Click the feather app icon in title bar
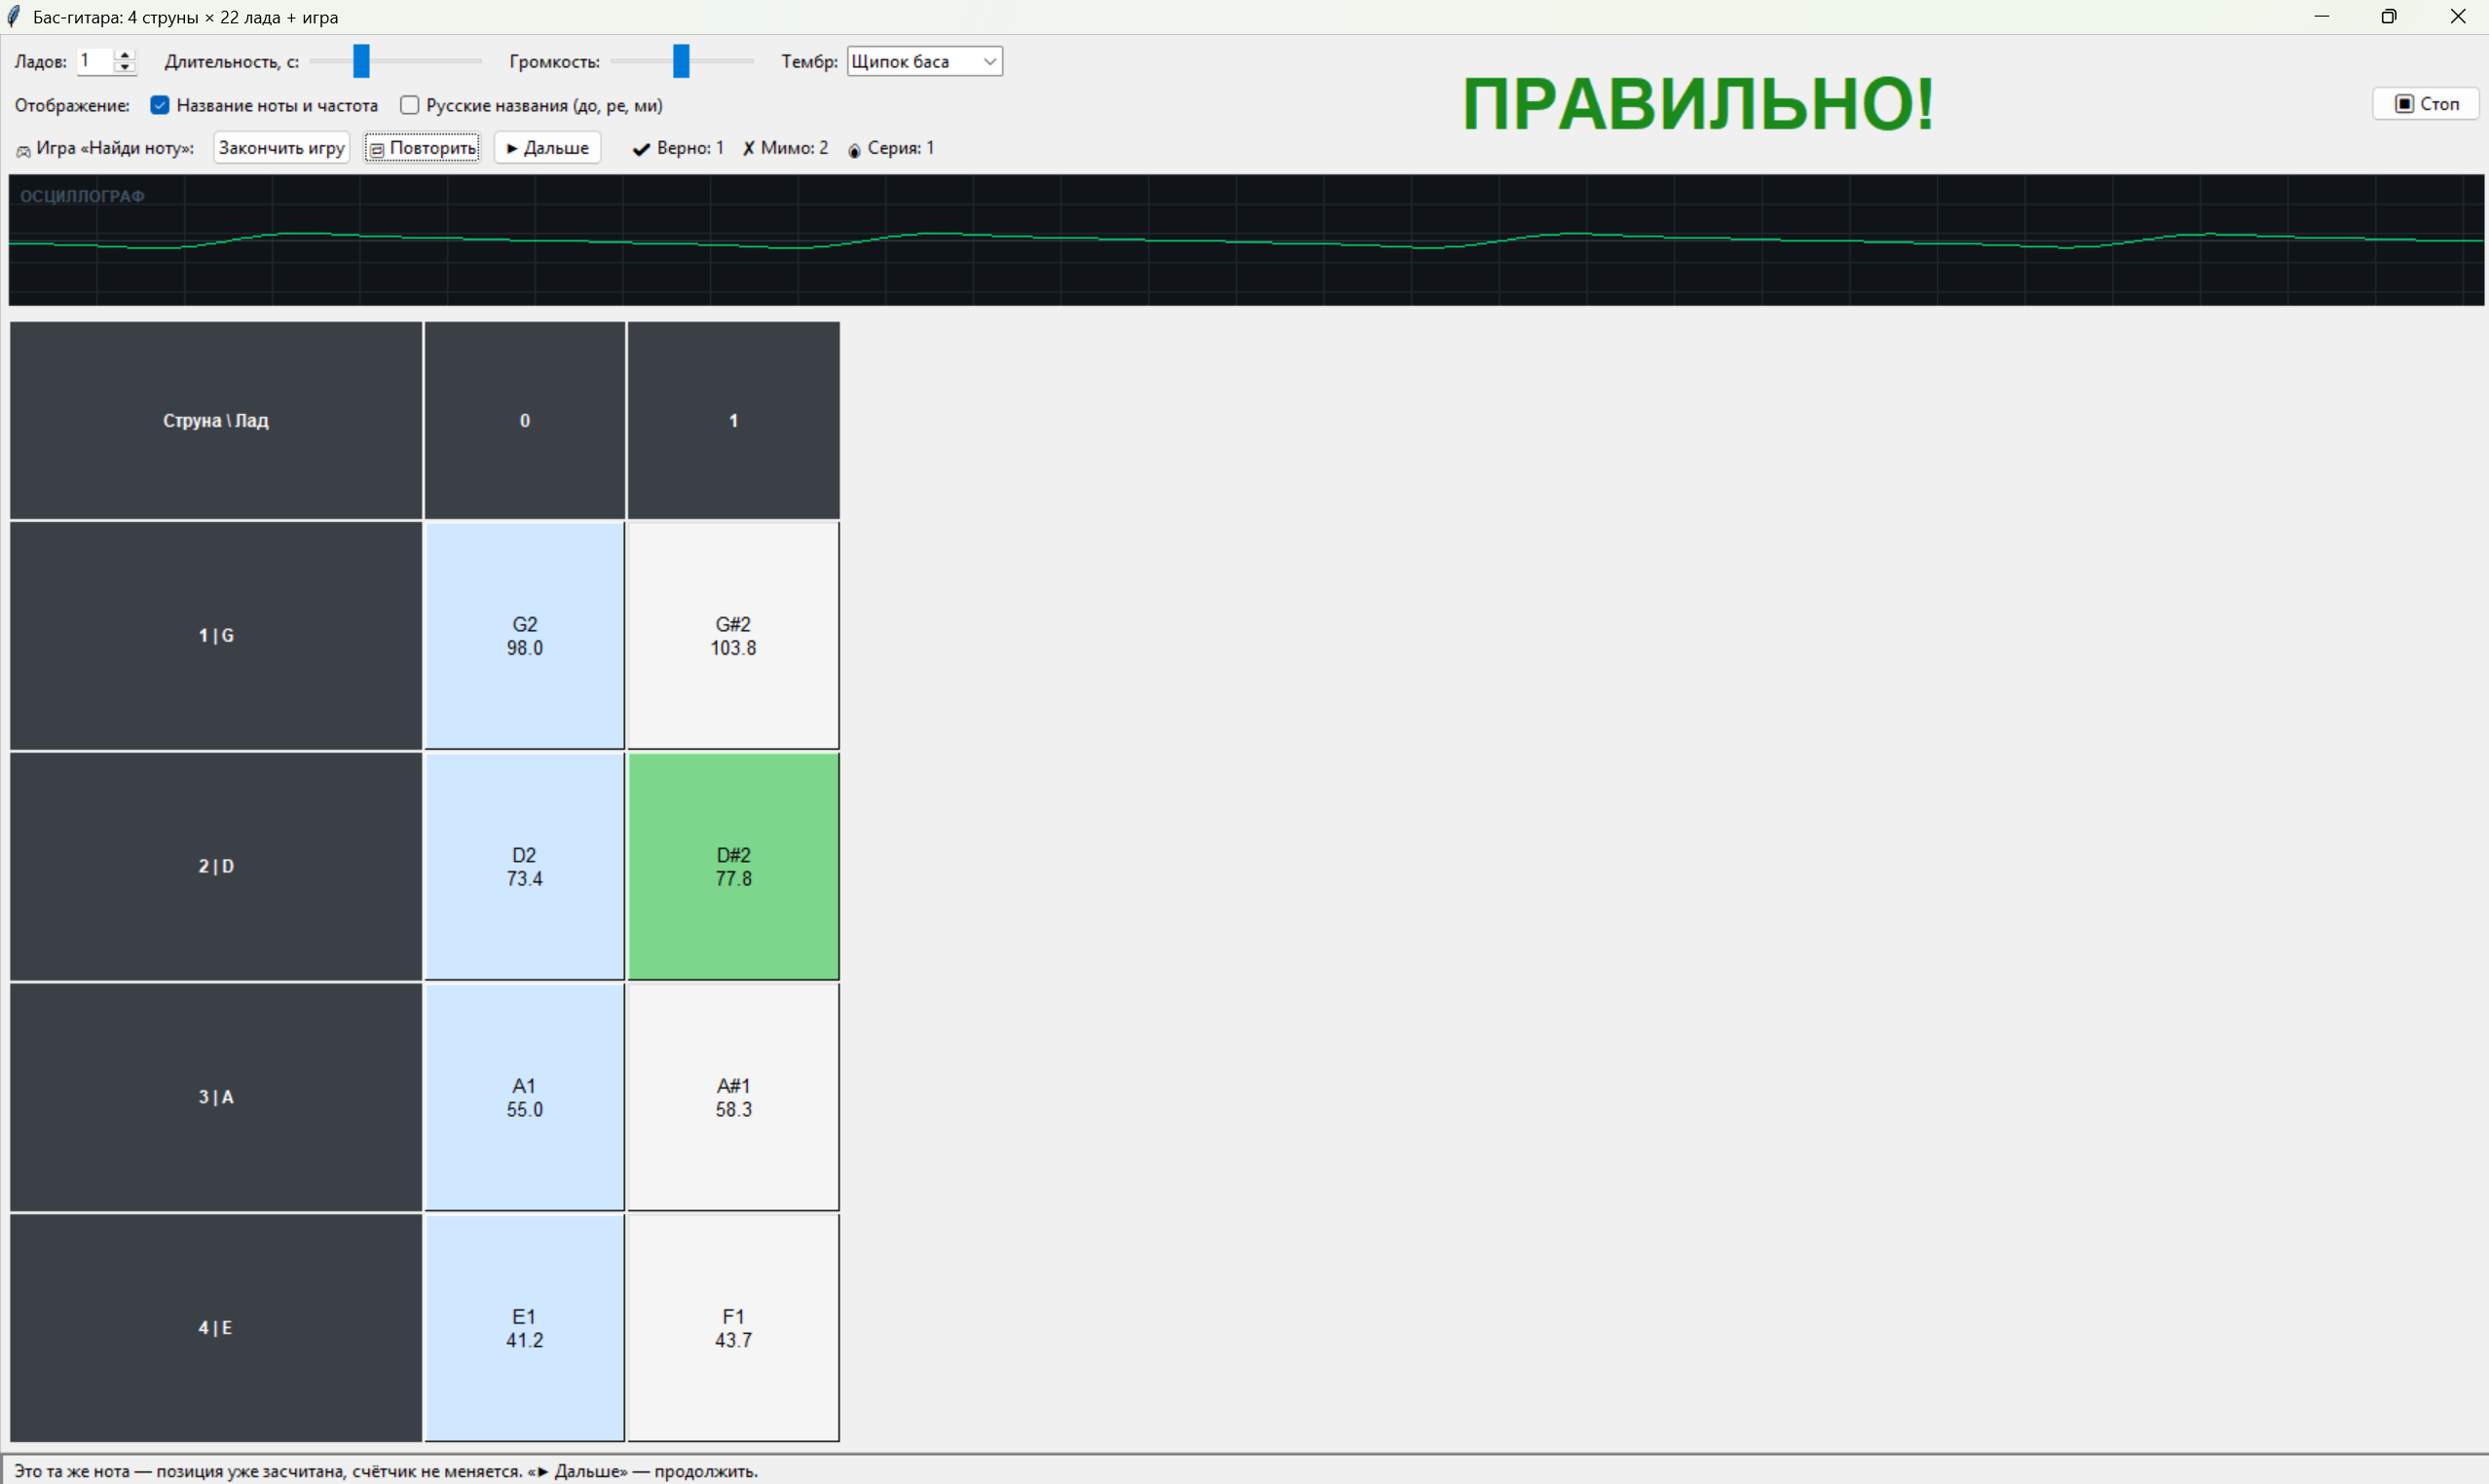The image size is (2489, 1484). coord(14,16)
